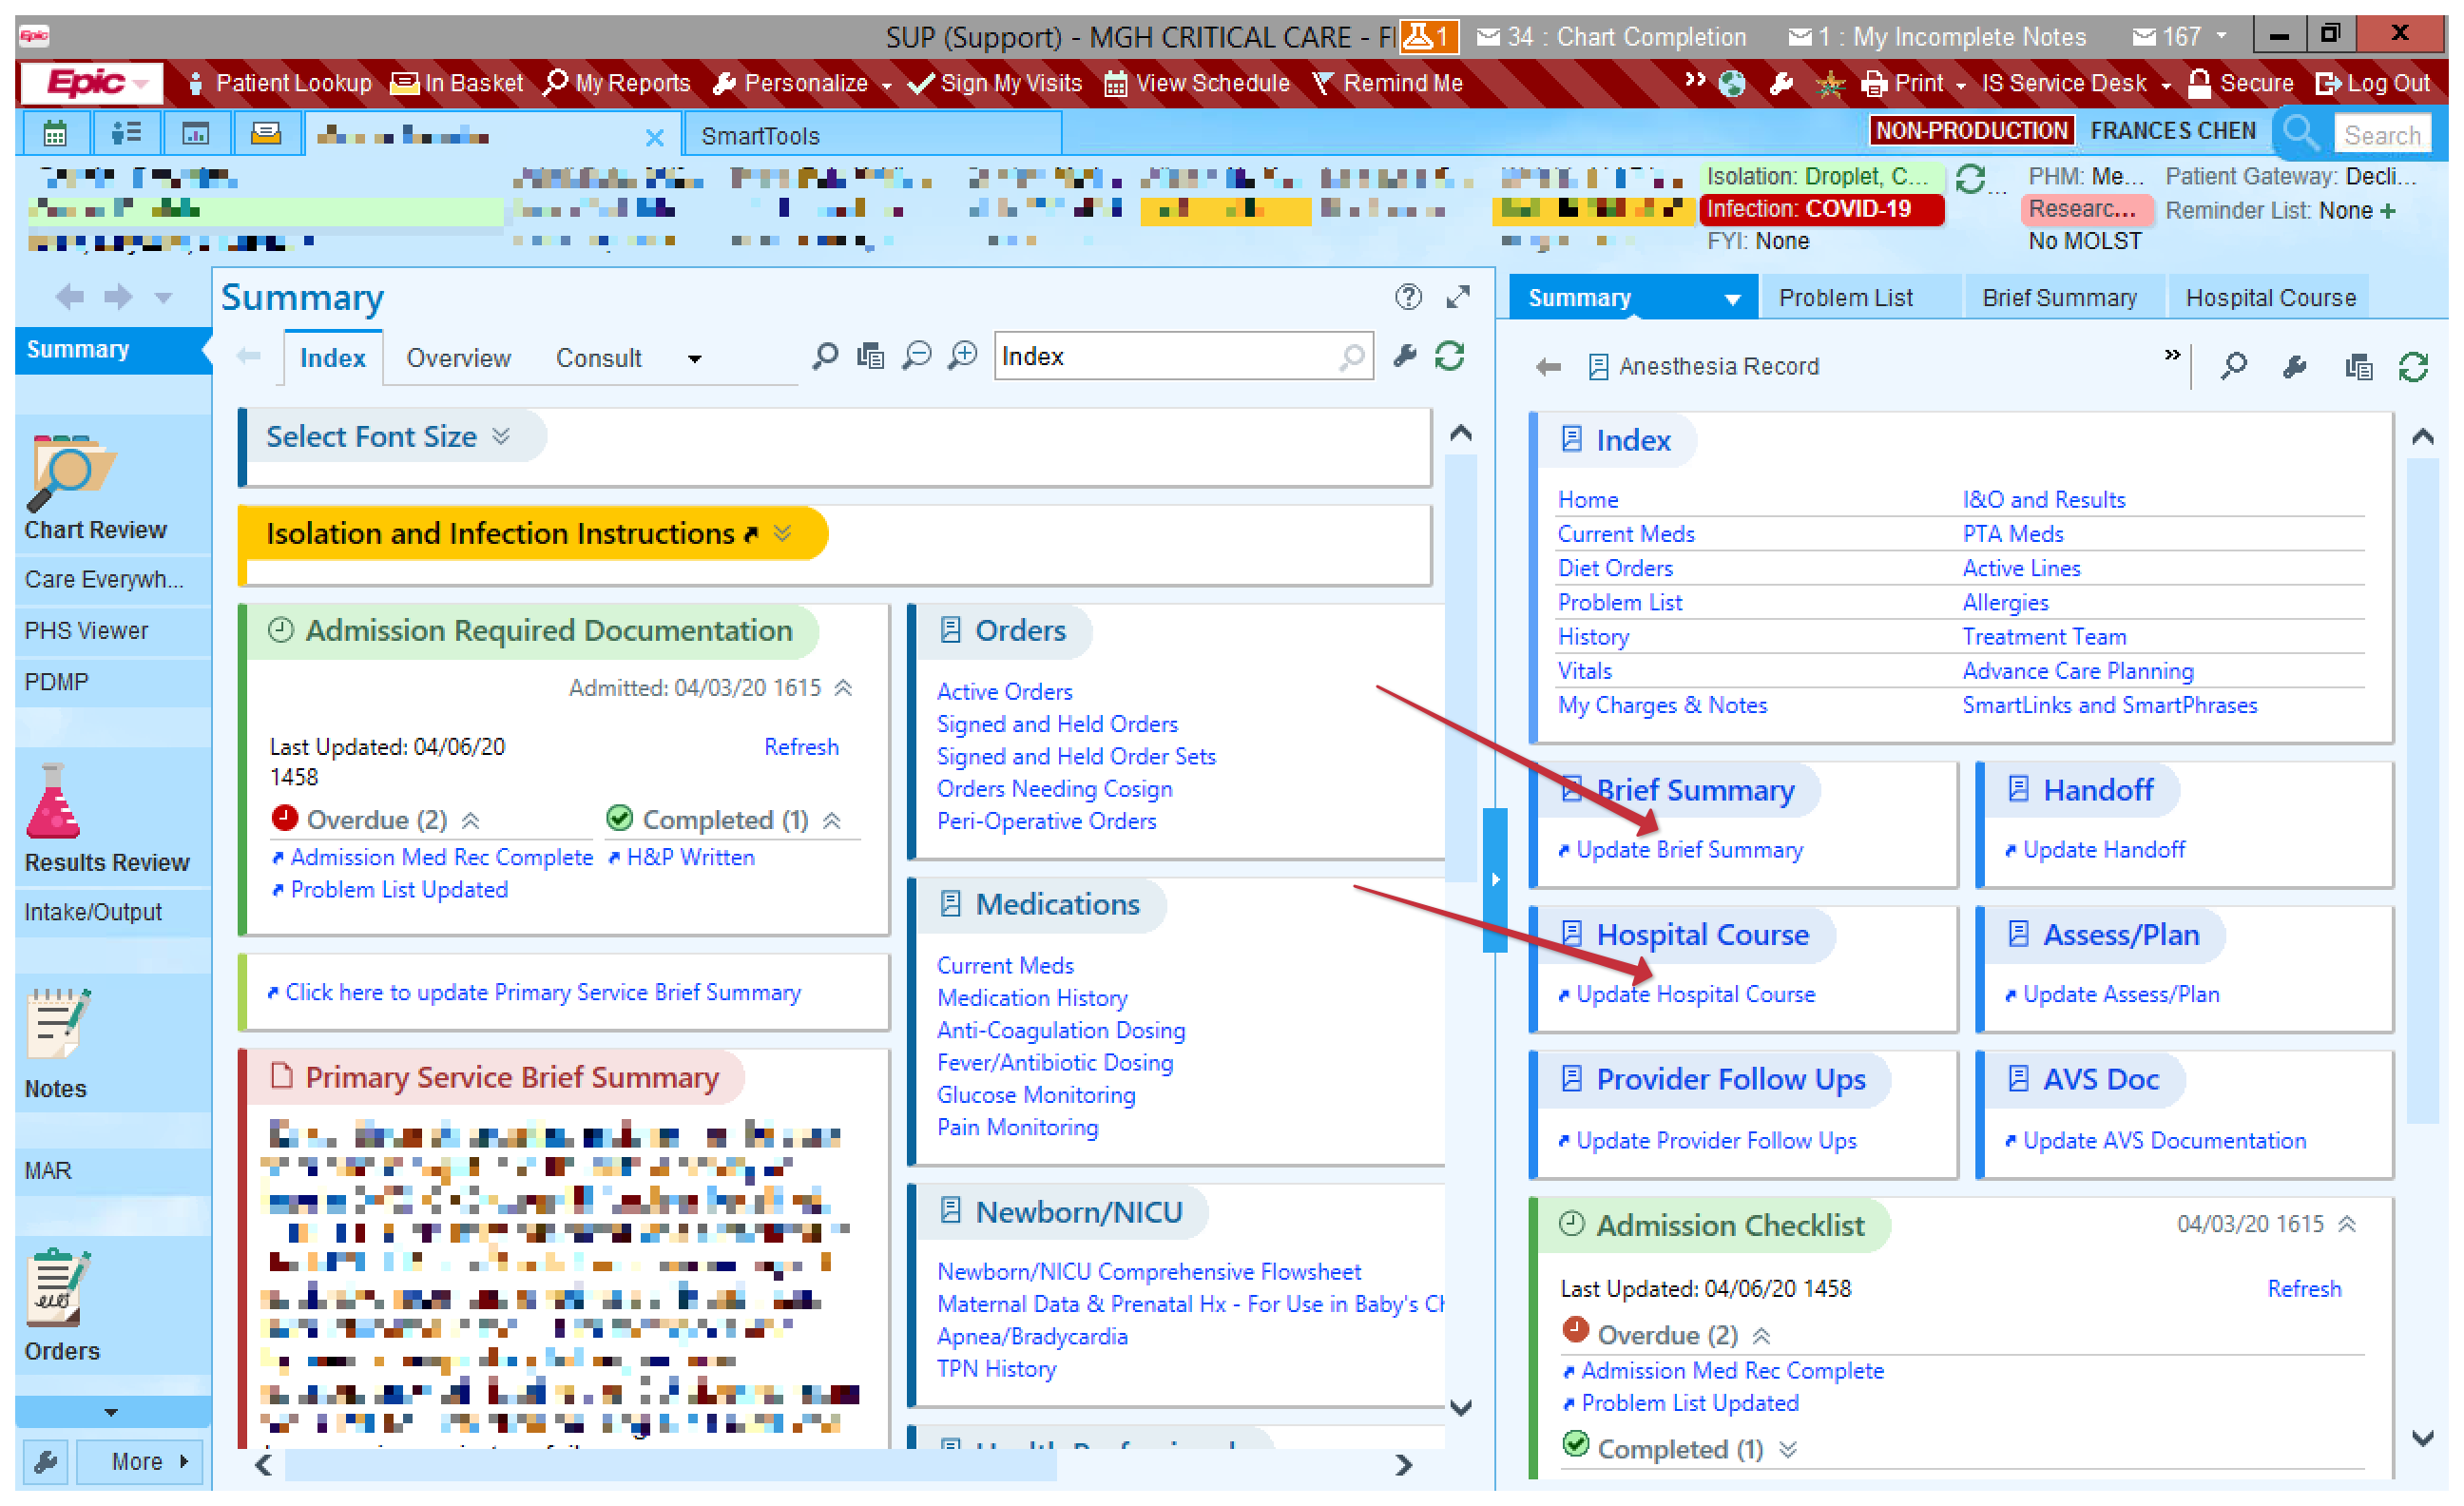Switch to Hospital Course tab
This screenshot has height=1506, width=2464.
(x=2270, y=298)
